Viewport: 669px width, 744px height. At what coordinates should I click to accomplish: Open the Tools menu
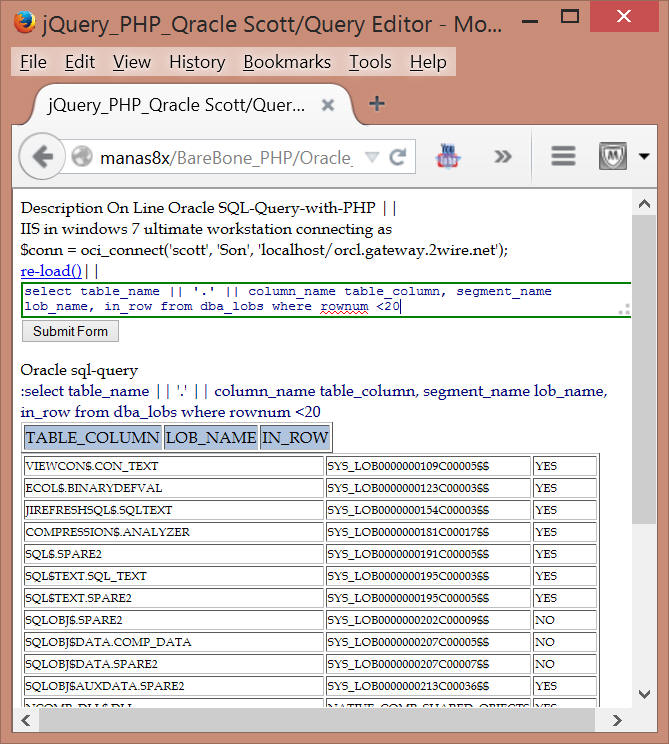point(370,62)
